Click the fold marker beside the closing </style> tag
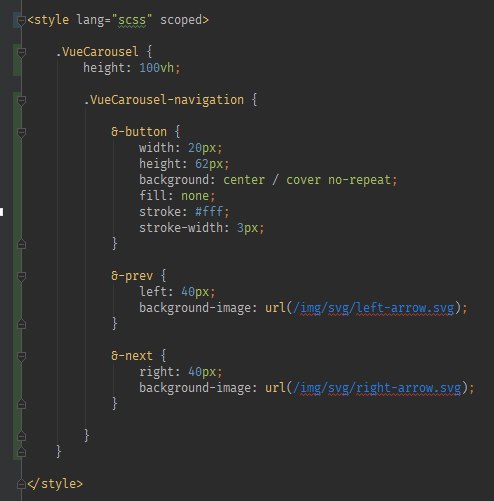This screenshot has width=494, height=501. point(21,484)
